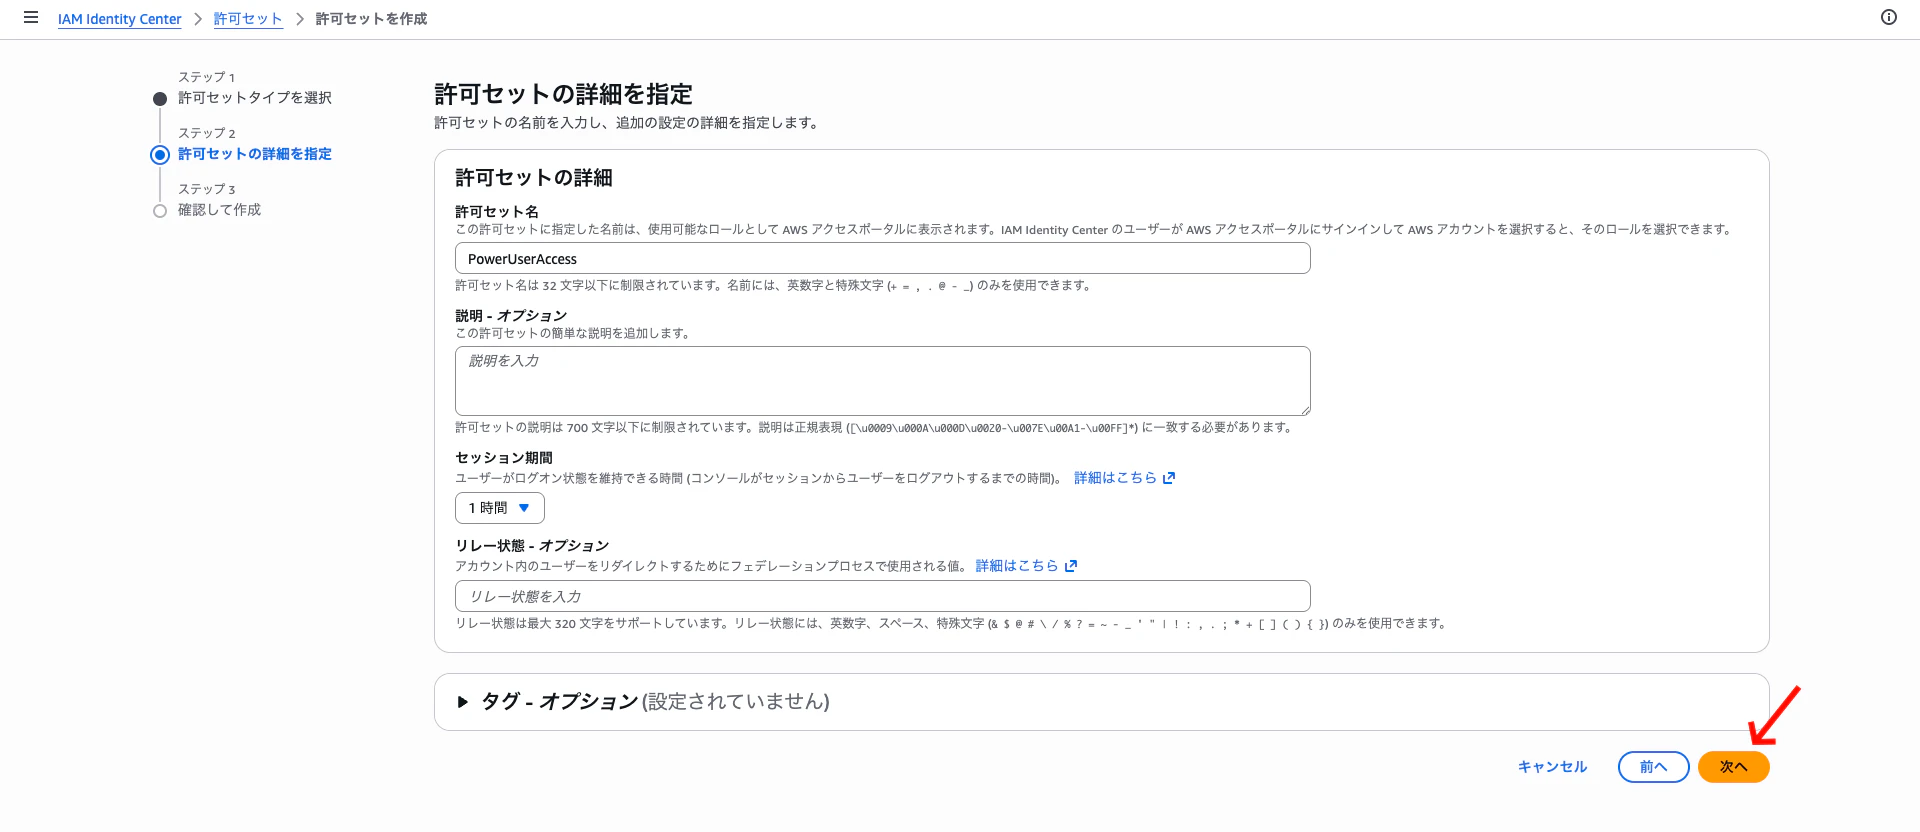Click the 次へ button
Screen dimensions: 1920x832
point(1734,767)
